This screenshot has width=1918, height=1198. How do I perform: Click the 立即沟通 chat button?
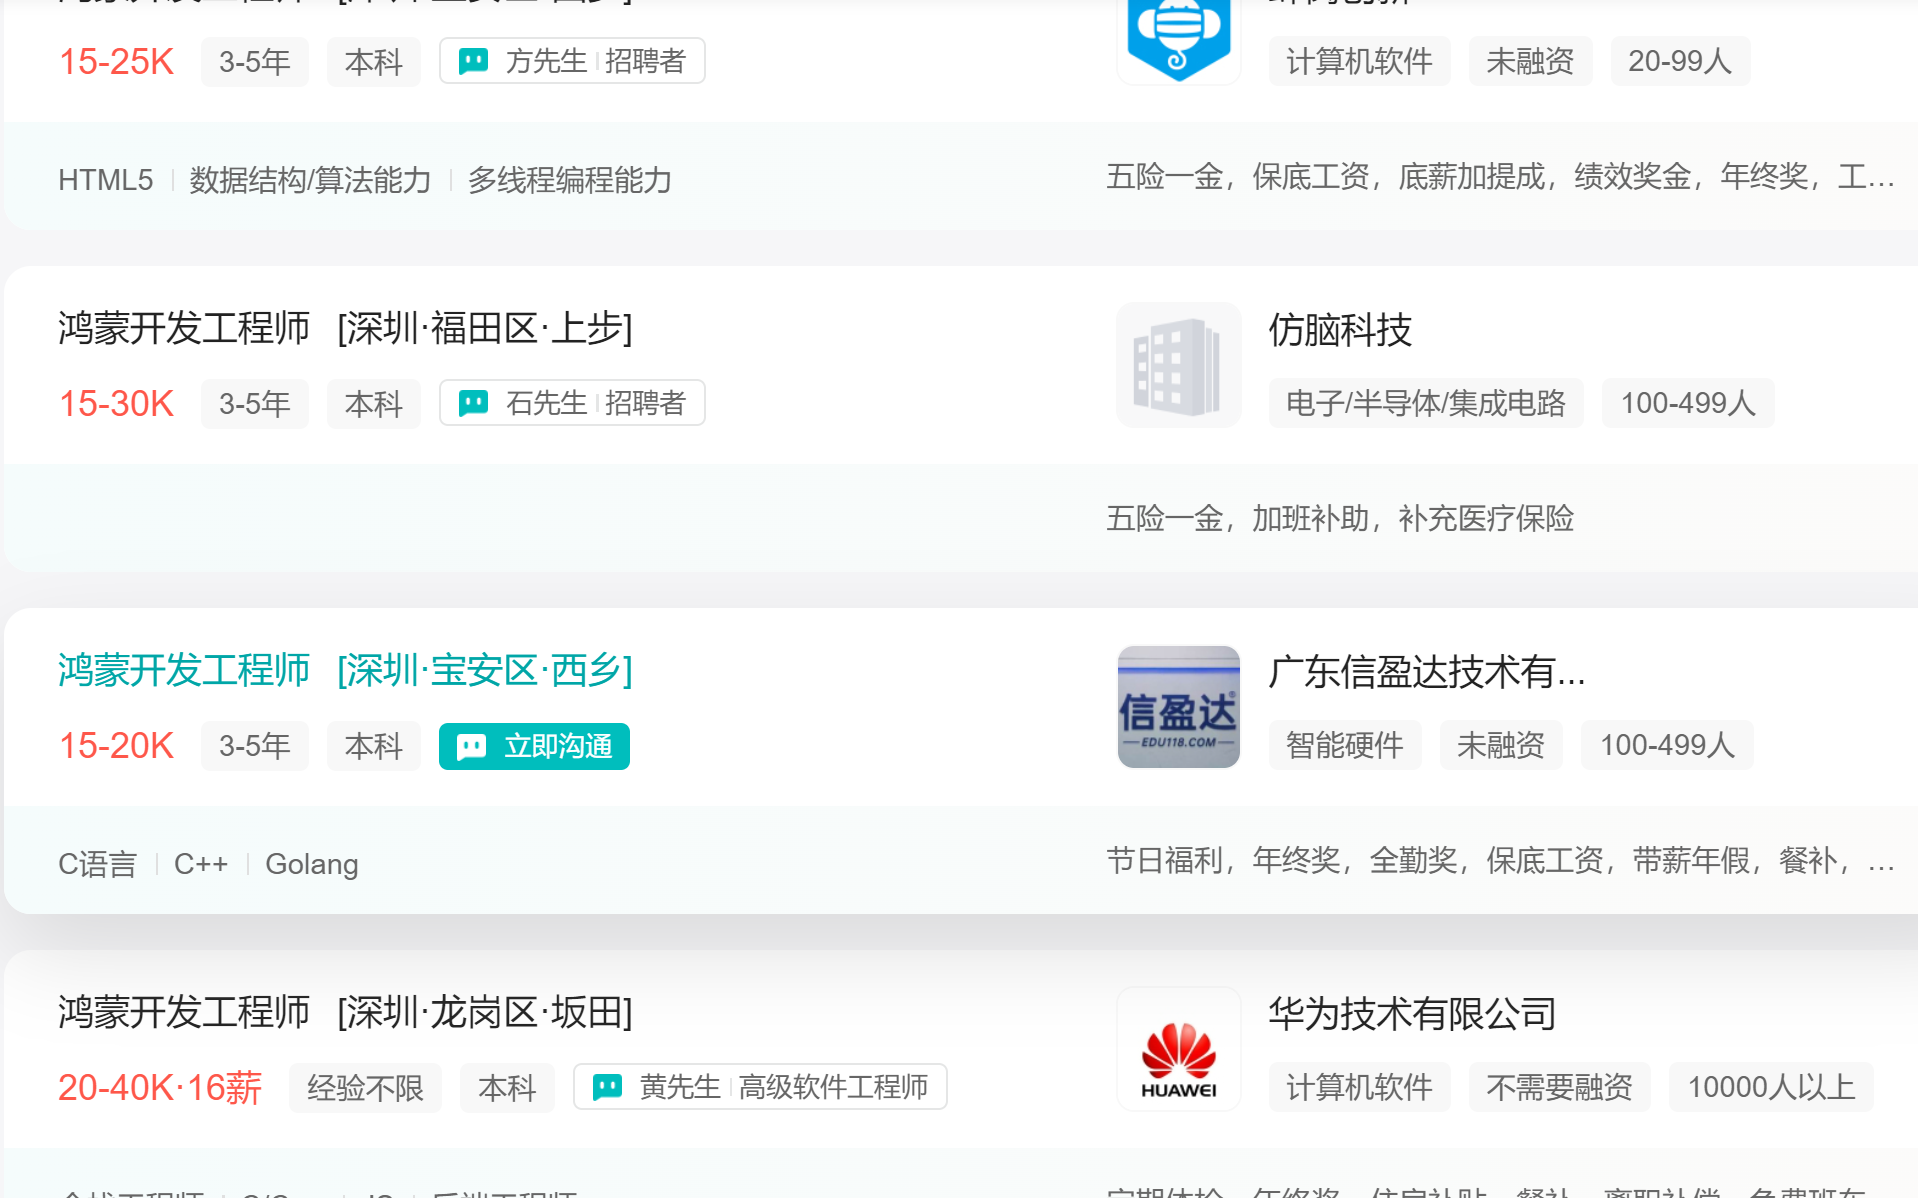point(534,746)
